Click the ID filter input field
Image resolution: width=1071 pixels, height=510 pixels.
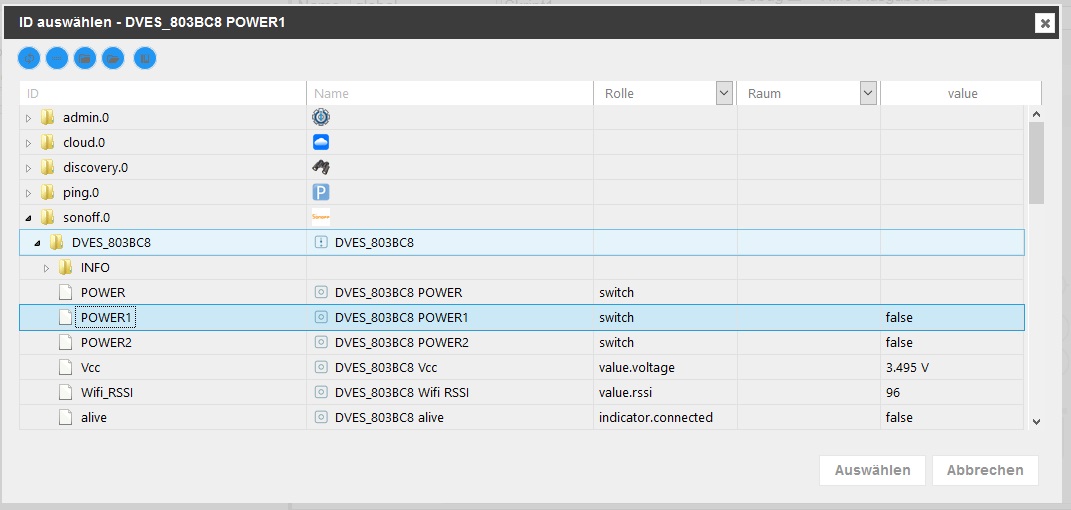[160, 93]
